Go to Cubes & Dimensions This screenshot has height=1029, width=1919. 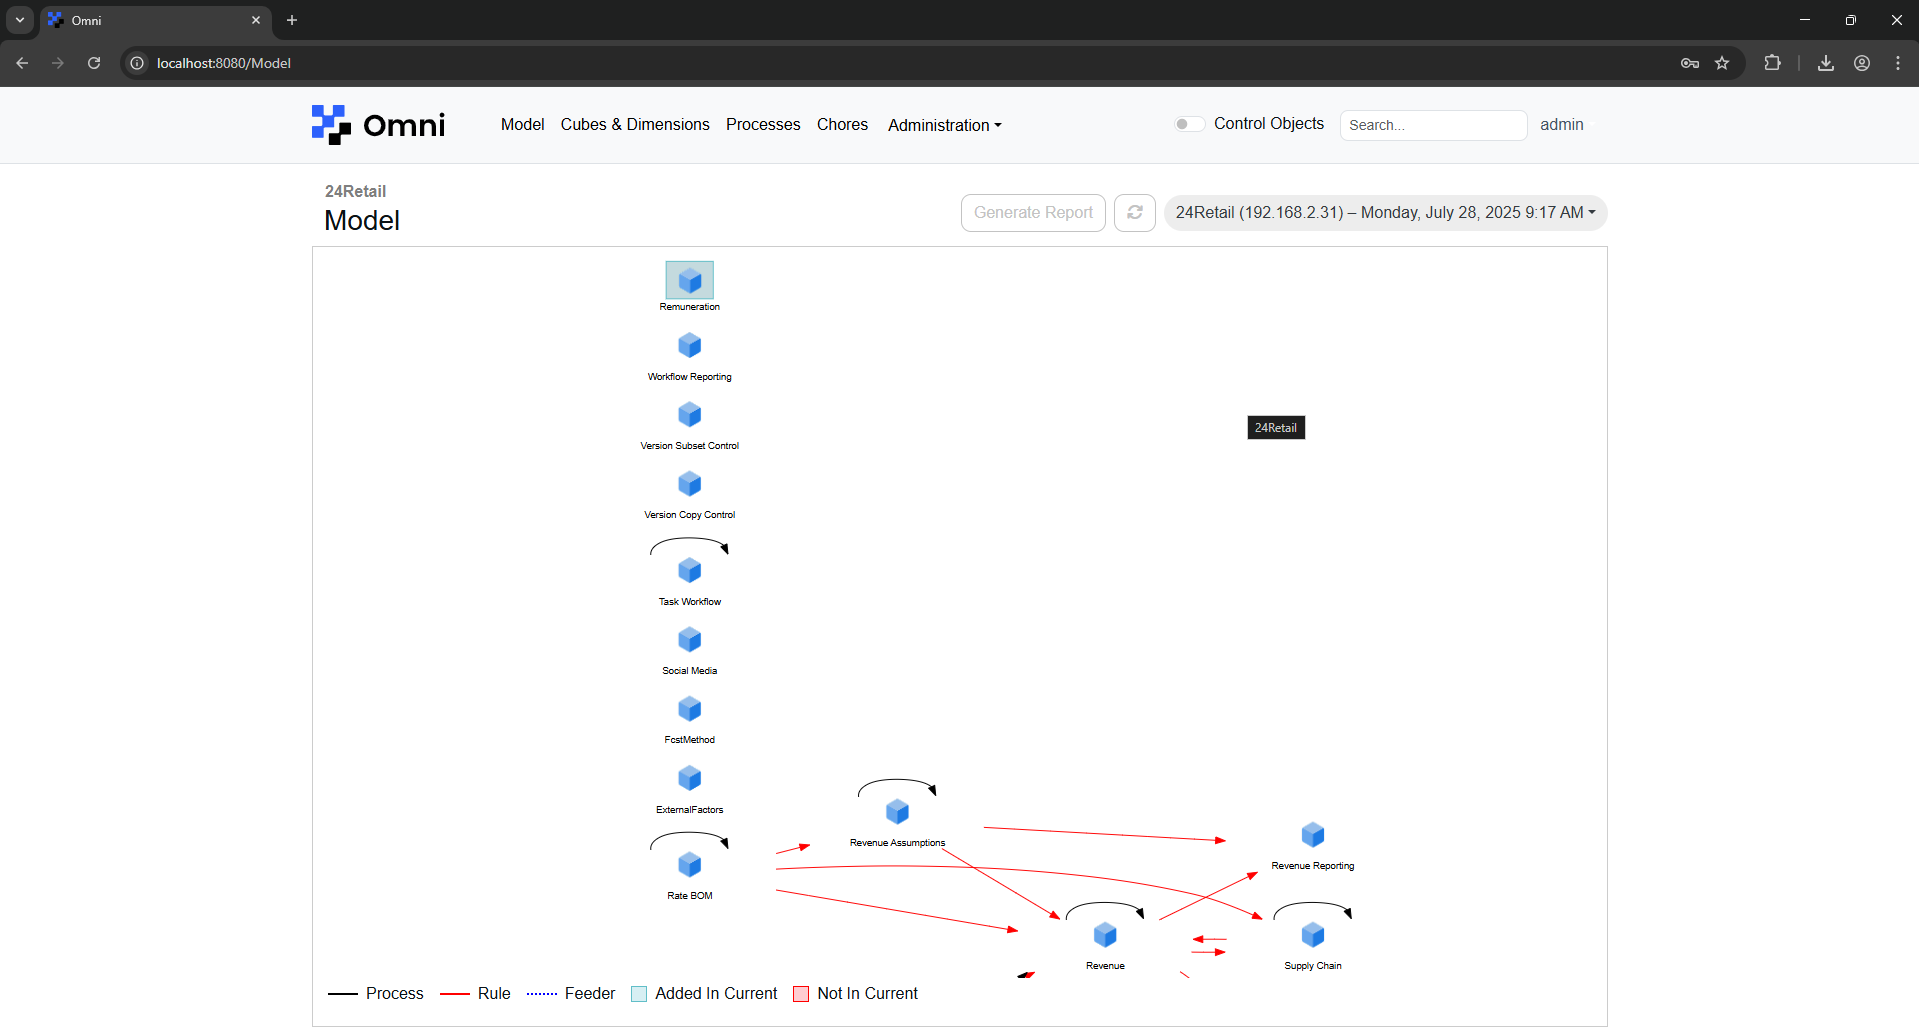pyautogui.click(x=635, y=124)
